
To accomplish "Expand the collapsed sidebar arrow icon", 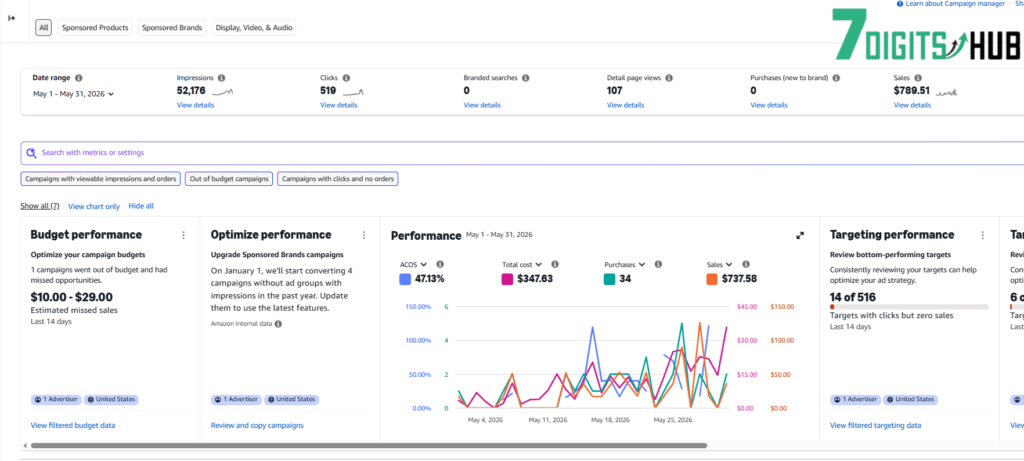I will pos(12,18).
